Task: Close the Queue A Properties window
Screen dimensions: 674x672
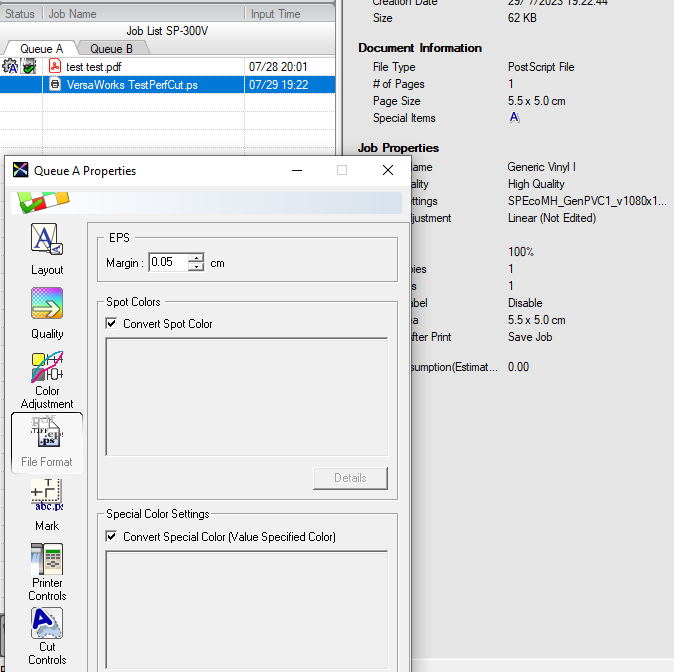Action: [x=388, y=170]
